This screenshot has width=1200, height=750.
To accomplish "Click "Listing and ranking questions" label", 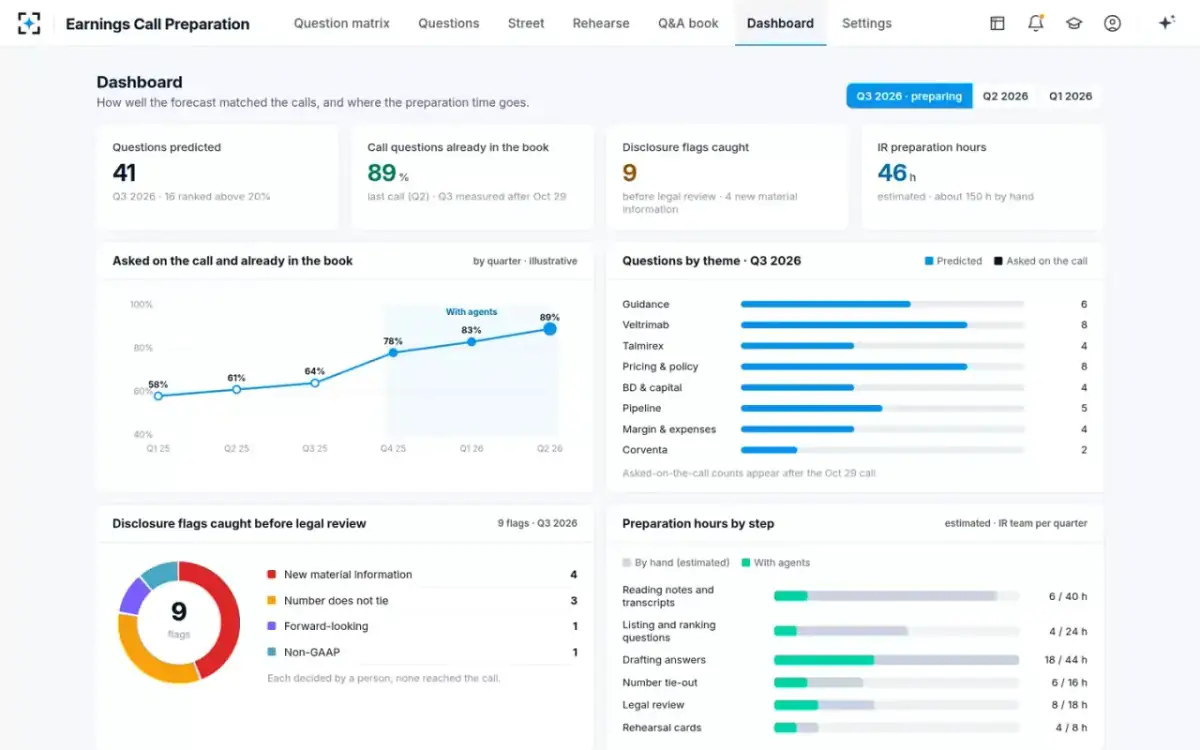I will 669,631.
